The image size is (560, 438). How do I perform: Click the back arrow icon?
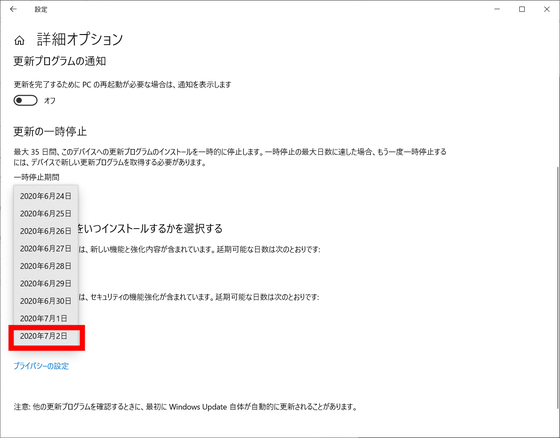tap(14, 9)
